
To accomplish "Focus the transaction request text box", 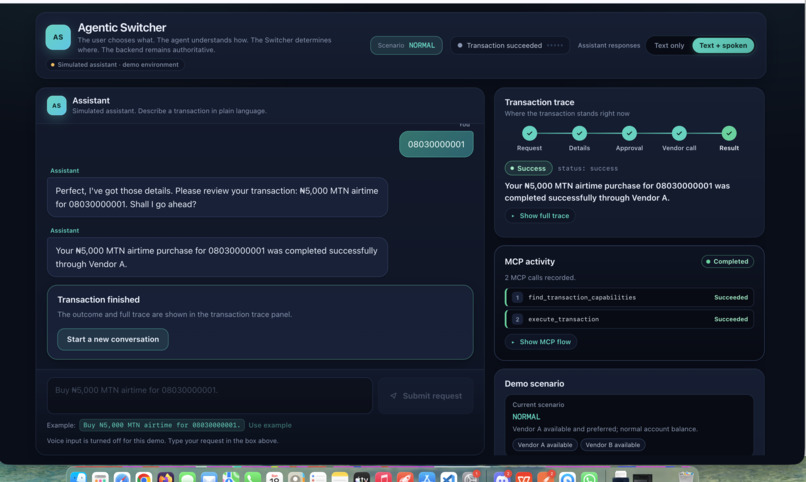I will (x=210, y=396).
